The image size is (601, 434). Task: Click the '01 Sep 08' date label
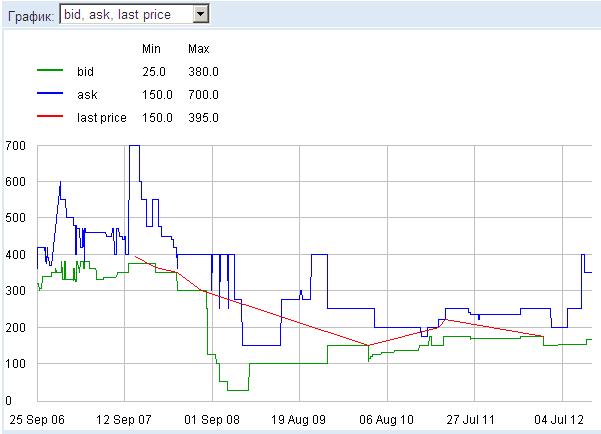212,419
